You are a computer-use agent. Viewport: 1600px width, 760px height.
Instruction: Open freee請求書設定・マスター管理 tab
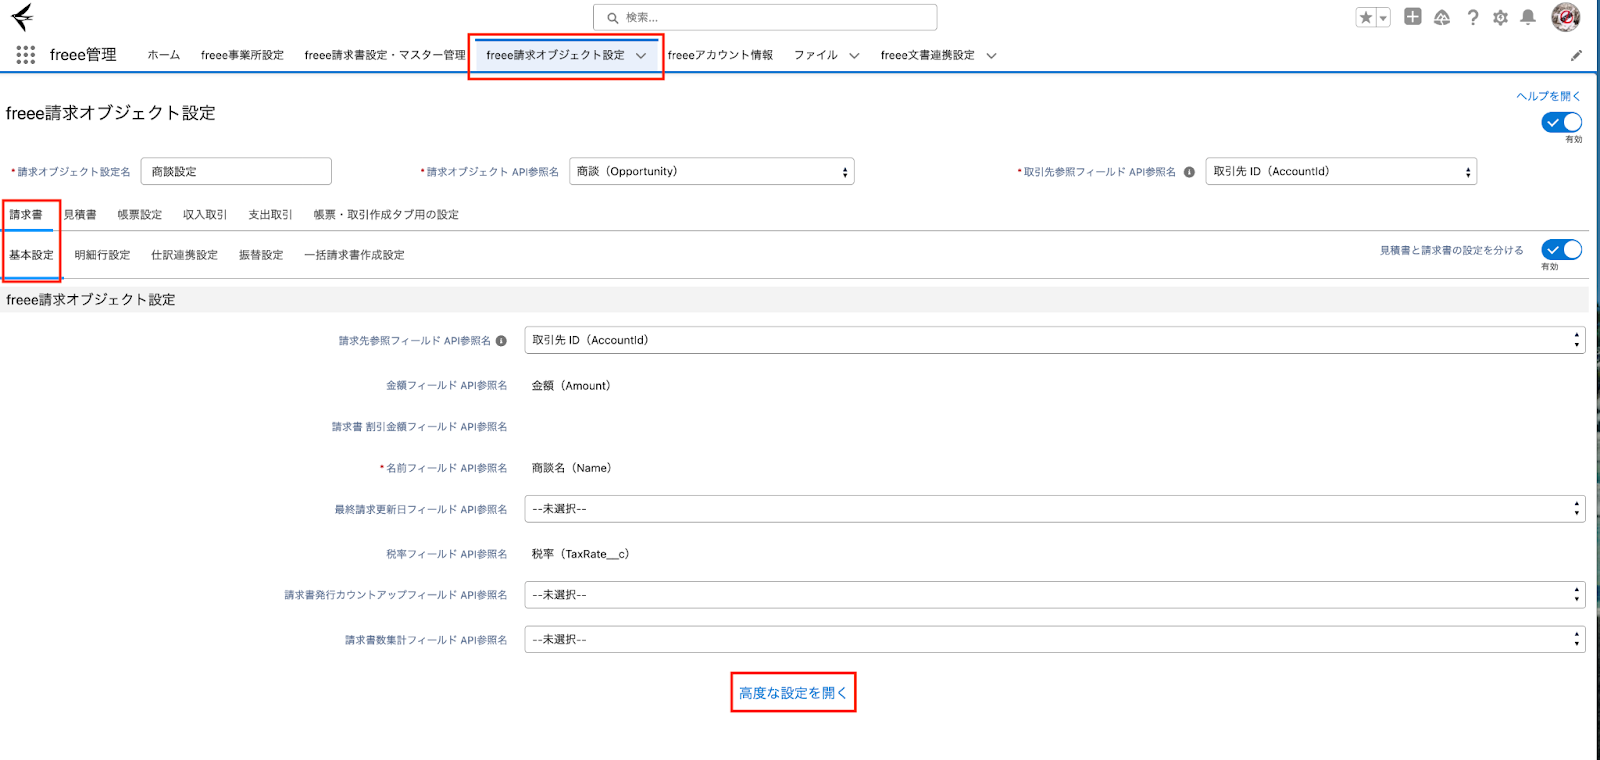click(385, 55)
